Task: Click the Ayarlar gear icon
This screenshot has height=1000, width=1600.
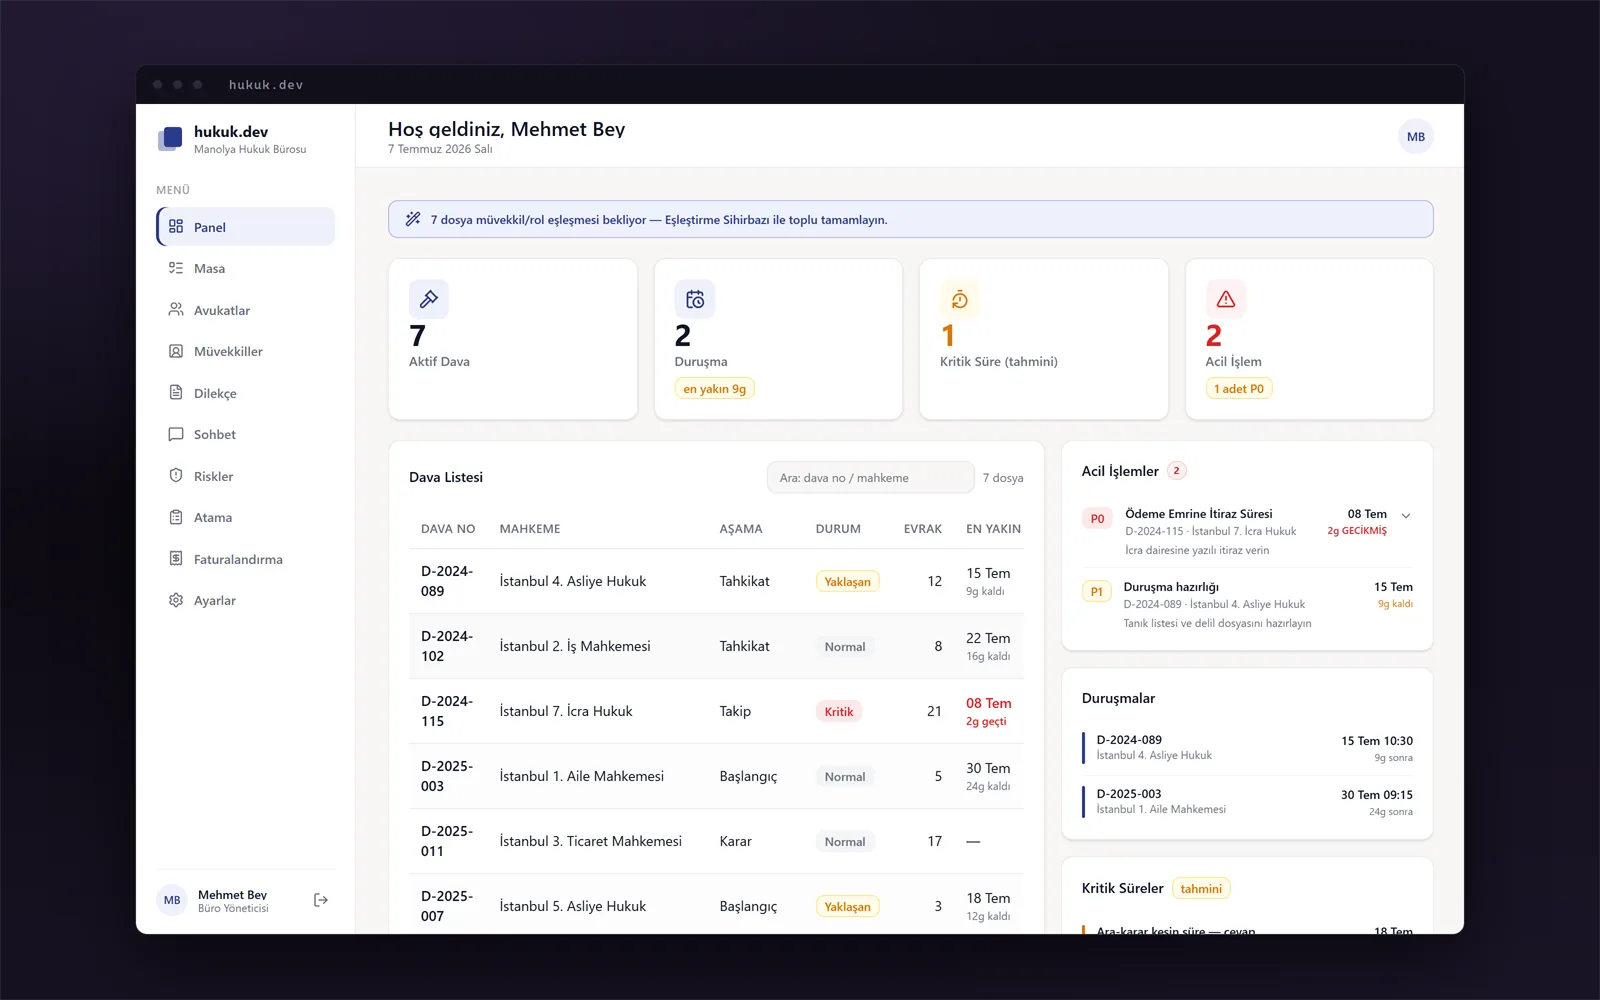Action: pyautogui.click(x=176, y=600)
